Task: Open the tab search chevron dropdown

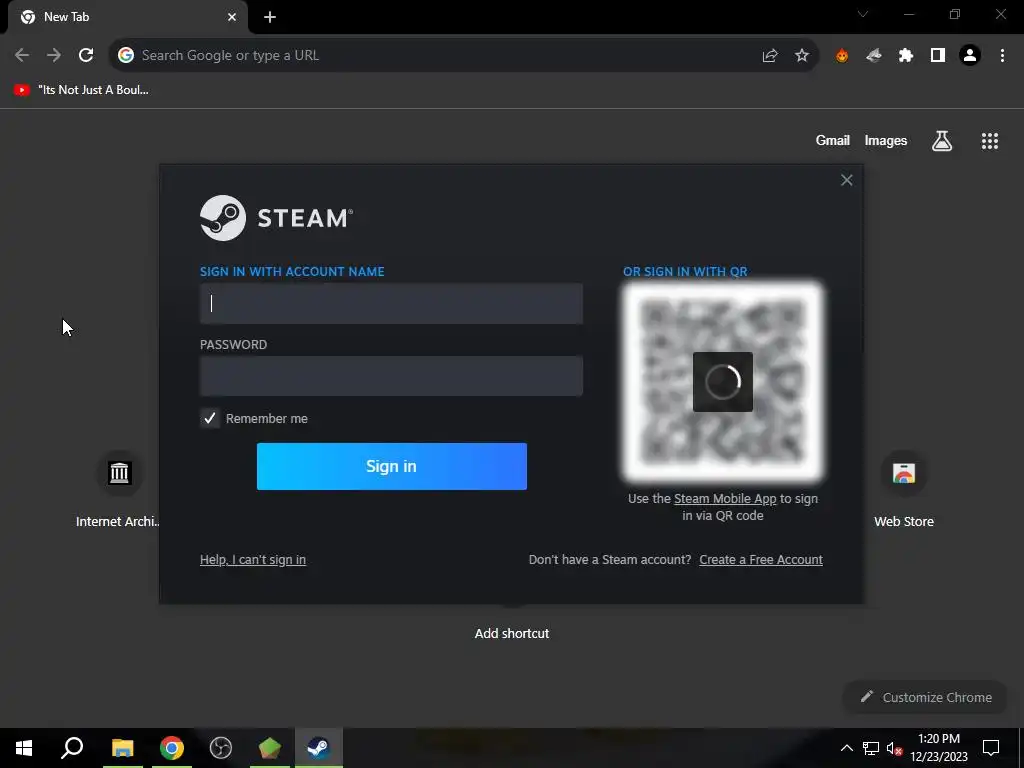Action: (863, 14)
